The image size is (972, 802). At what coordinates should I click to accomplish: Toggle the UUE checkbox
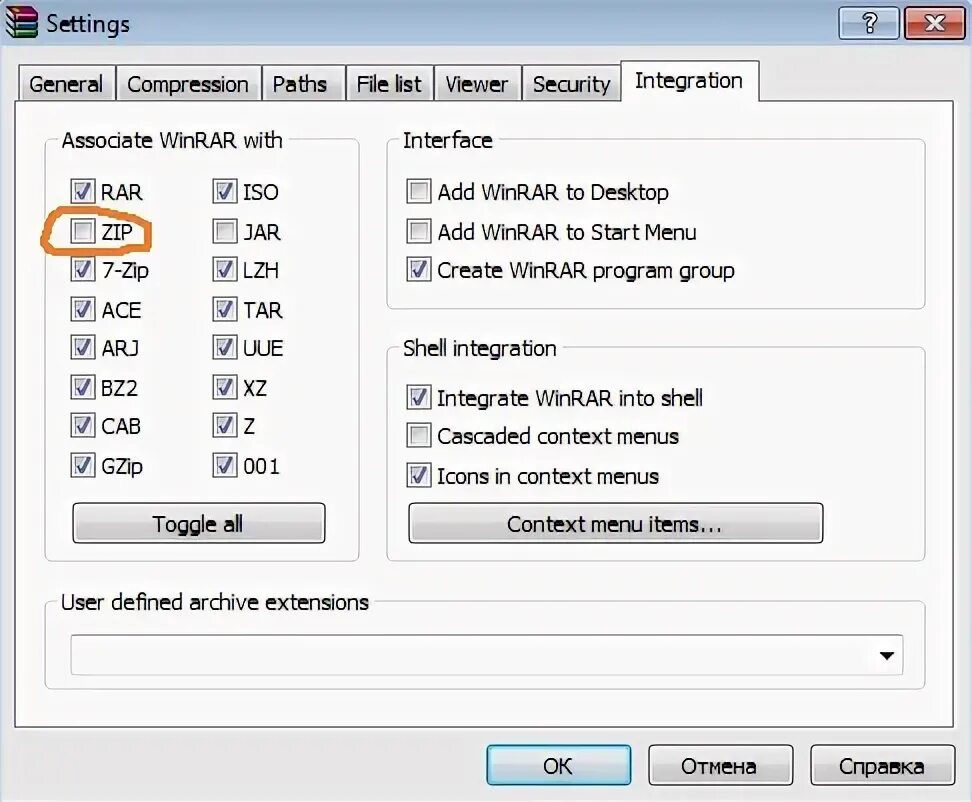(224, 348)
